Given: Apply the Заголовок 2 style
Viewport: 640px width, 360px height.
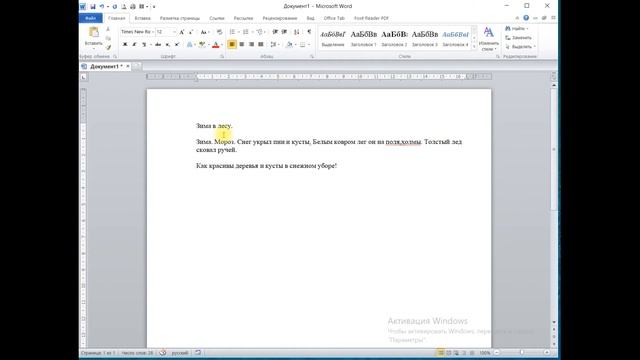Looking at the screenshot, I should [394, 38].
